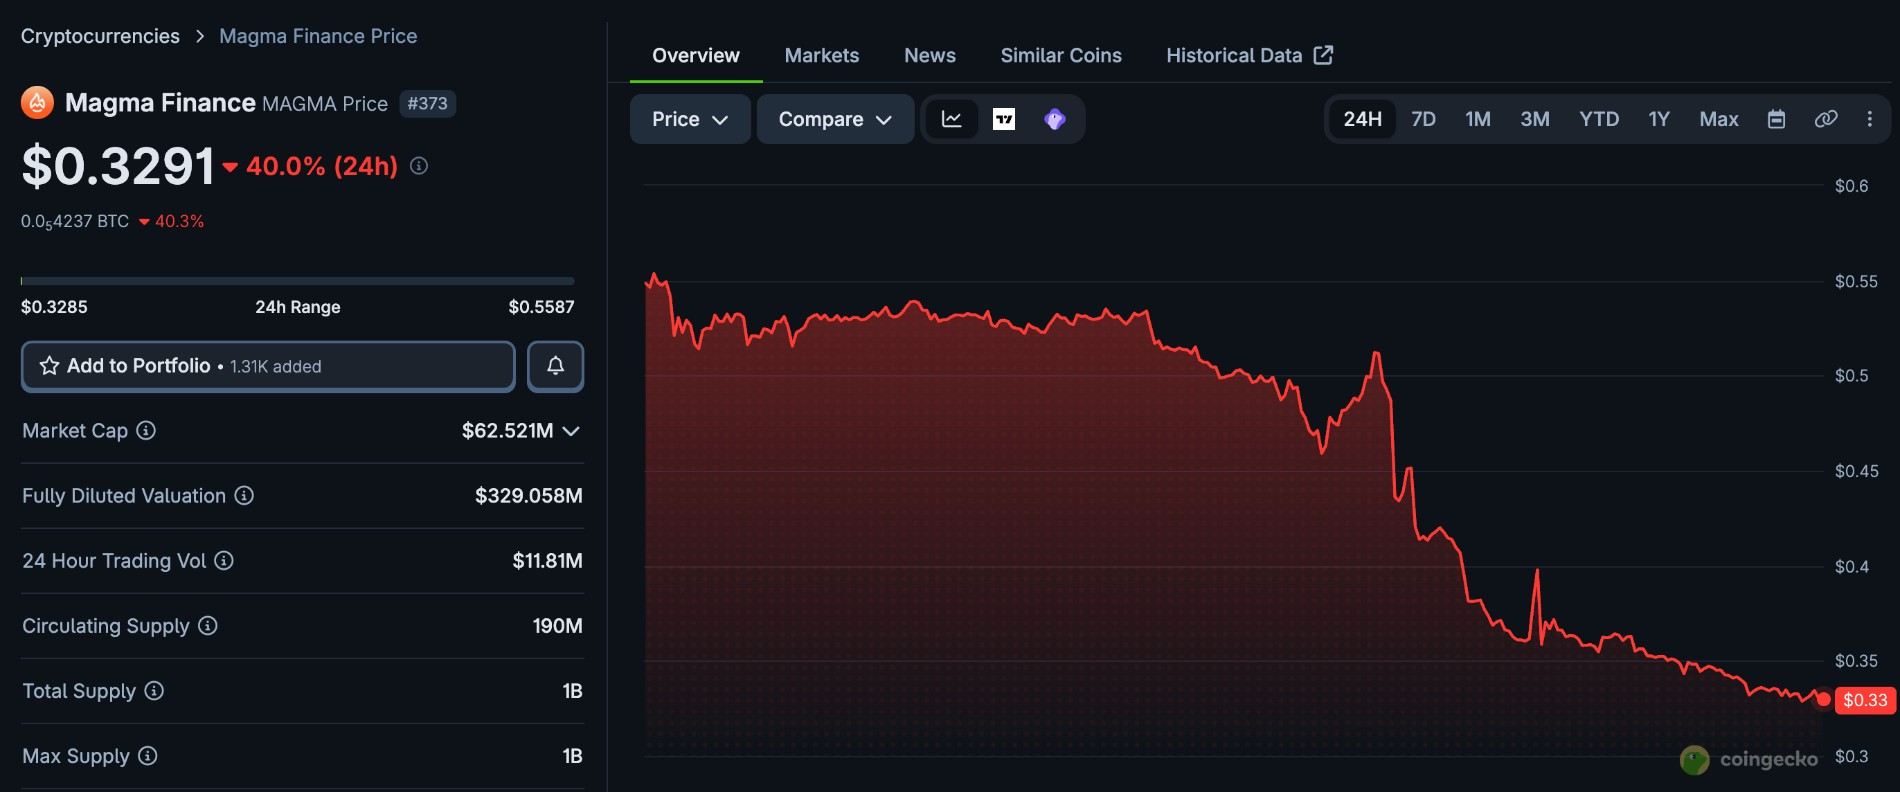This screenshot has height=792, width=1900.
Task: Click Circulating Supply info icon
Action: click(x=207, y=626)
